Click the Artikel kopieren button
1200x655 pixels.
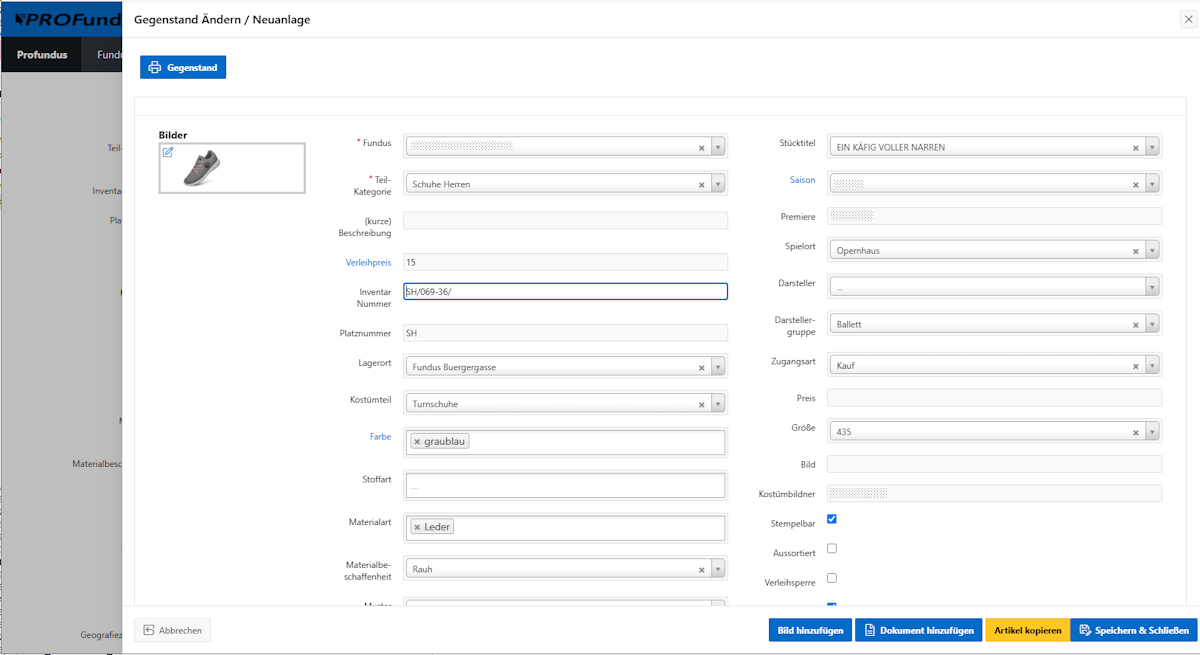[x=1027, y=630]
